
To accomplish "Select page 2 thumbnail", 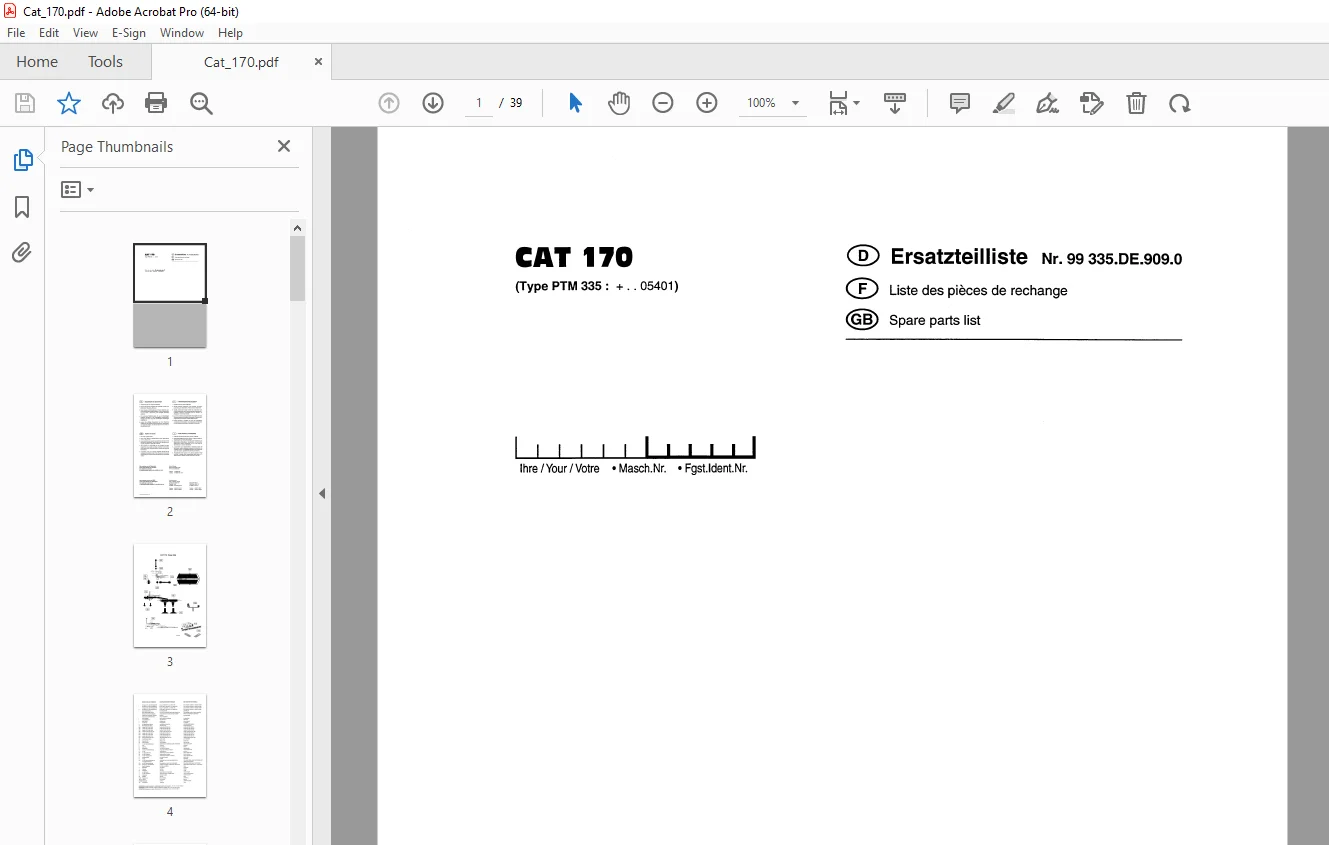I will pos(170,446).
